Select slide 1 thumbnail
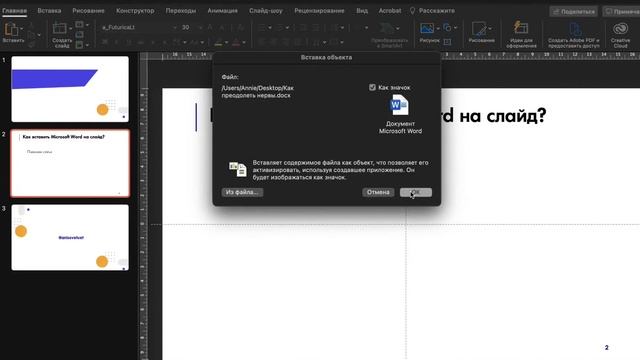Image resolution: width=640 pixels, height=360 pixels. tap(70, 89)
